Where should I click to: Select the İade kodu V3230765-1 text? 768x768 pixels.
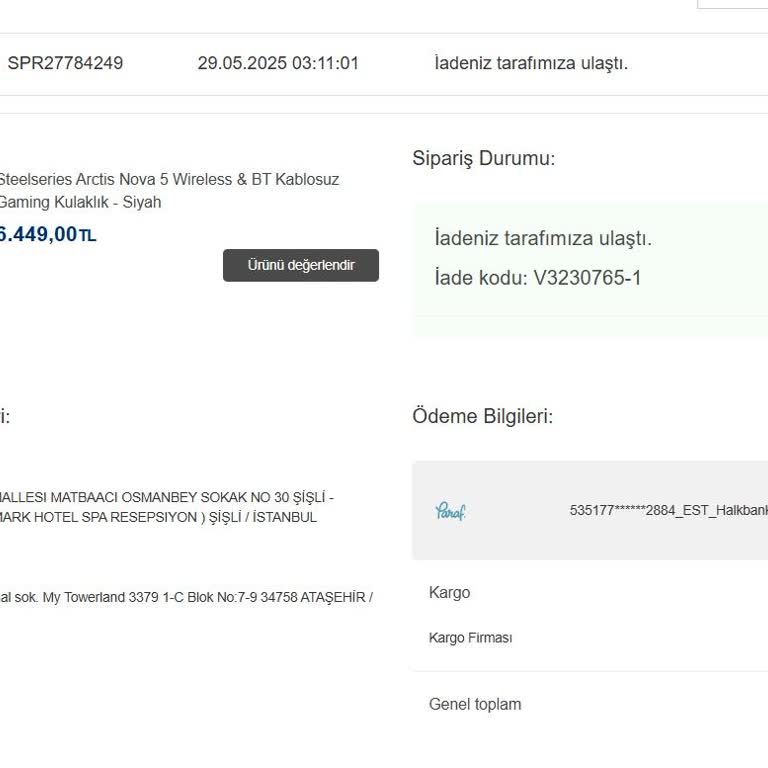click(538, 278)
